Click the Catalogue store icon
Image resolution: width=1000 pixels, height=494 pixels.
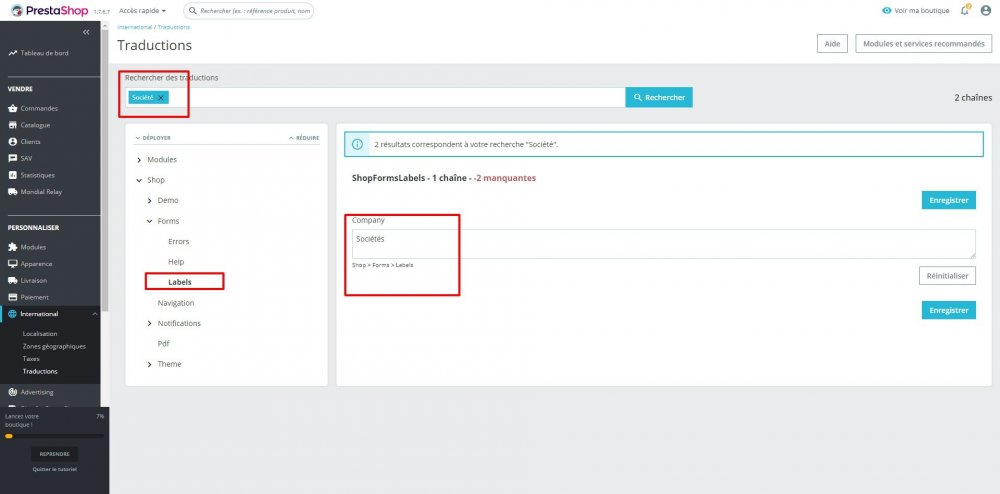pos(12,125)
